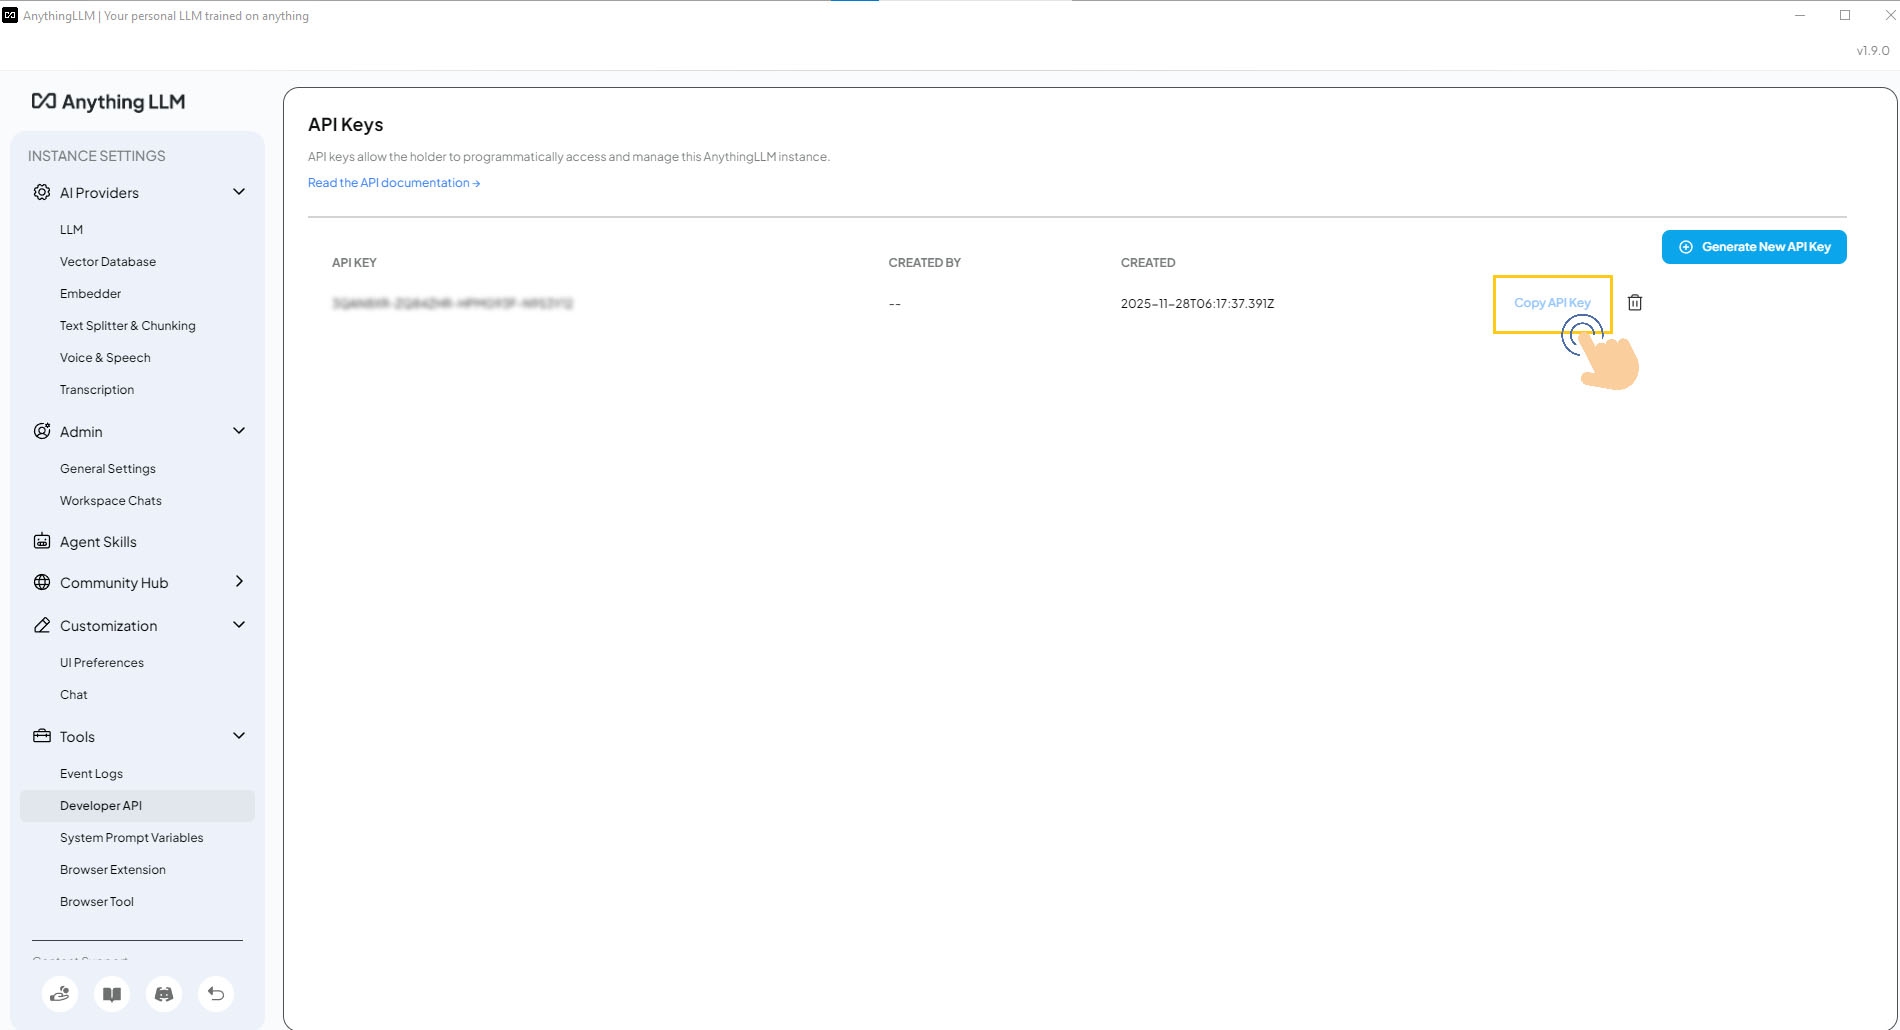Open the Agent Skills settings

tap(97, 541)
